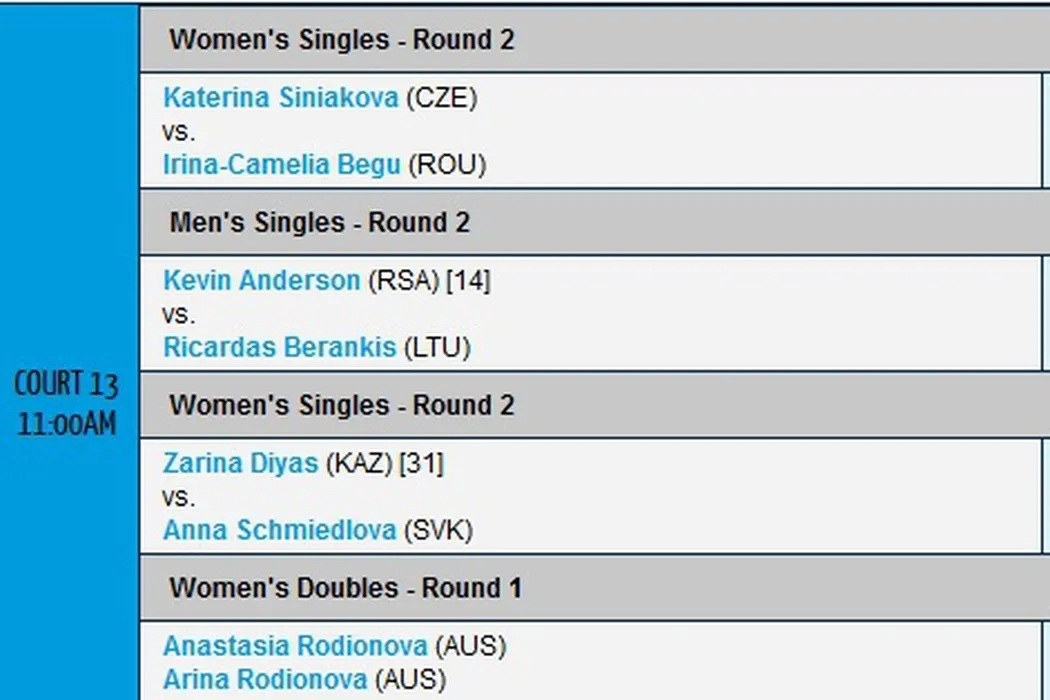The width and height of the screenshot is (1050, 700).
Task: Click (LTU) country label
Action: (437, 347)
